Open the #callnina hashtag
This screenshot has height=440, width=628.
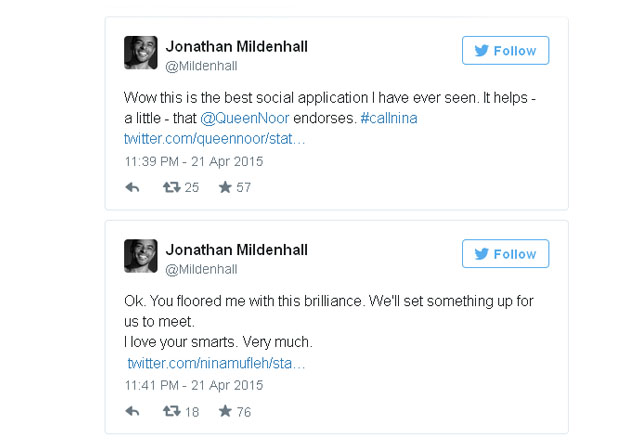click(389, 118)
